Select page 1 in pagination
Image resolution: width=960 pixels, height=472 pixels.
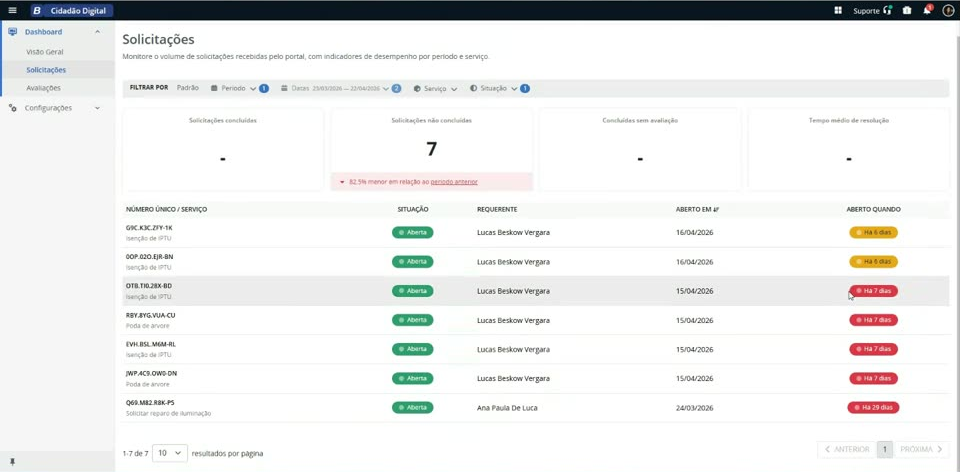click(884, 449)
